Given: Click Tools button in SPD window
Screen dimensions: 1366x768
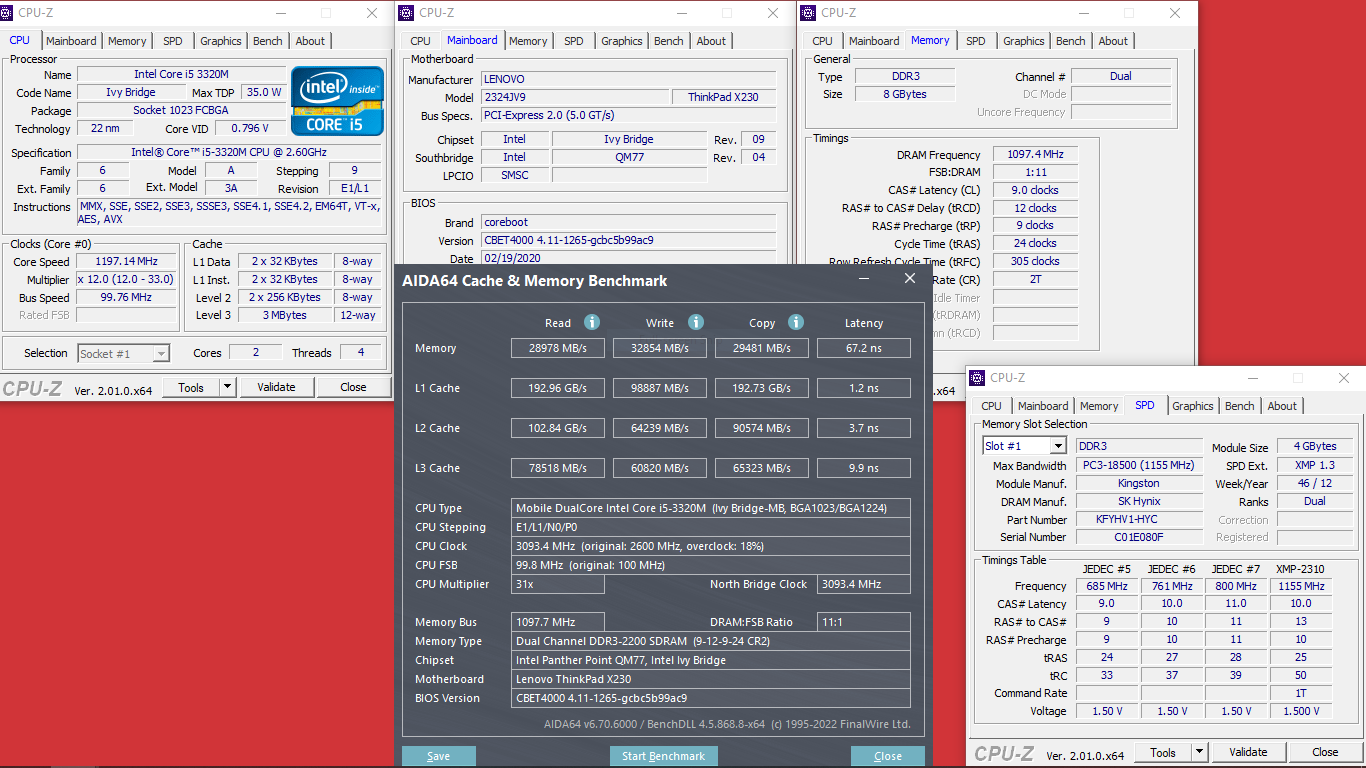Looking at the screenshot, I should click(x=1163, y=752).
